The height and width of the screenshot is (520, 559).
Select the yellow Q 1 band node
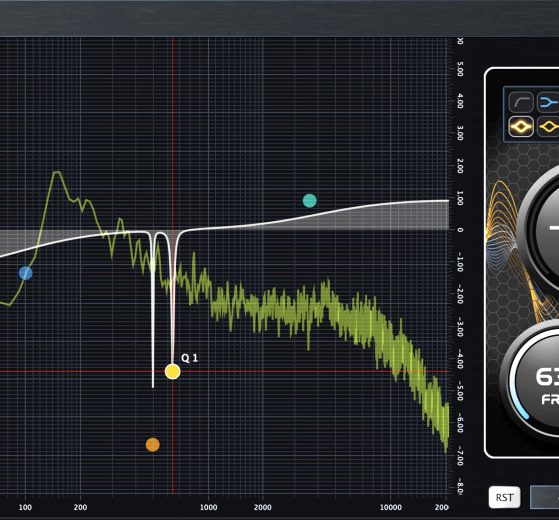point(173,372)
